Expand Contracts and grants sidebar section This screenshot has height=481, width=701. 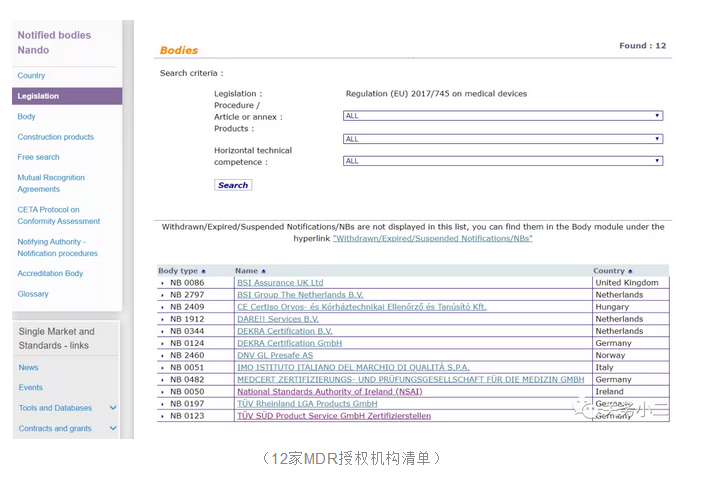tap(113, 428)
